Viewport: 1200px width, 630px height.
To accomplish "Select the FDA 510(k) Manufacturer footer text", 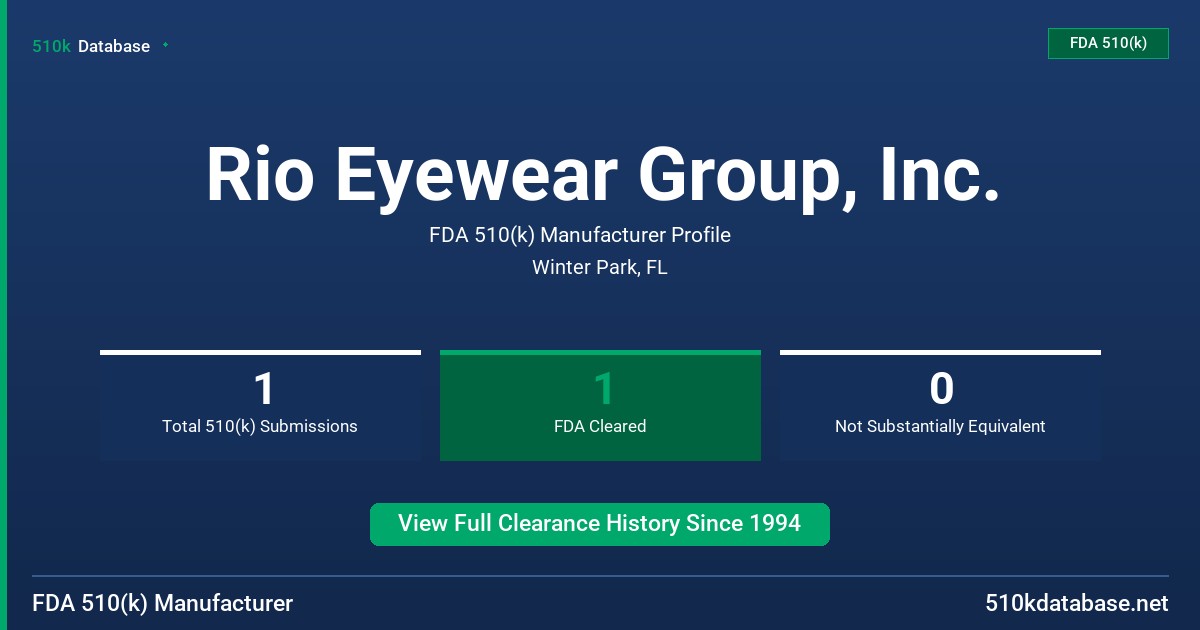I will click(x=163, y=603).
